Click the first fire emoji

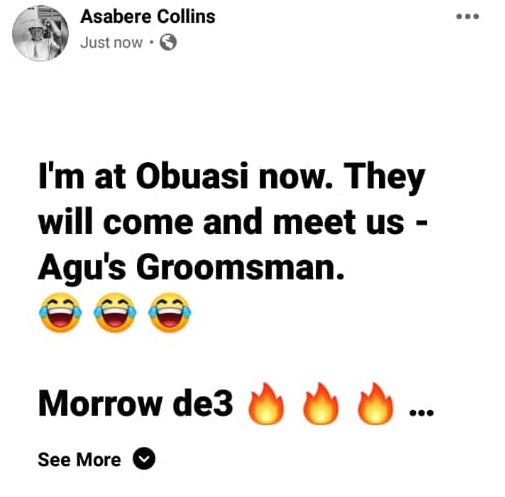point(266,404)
